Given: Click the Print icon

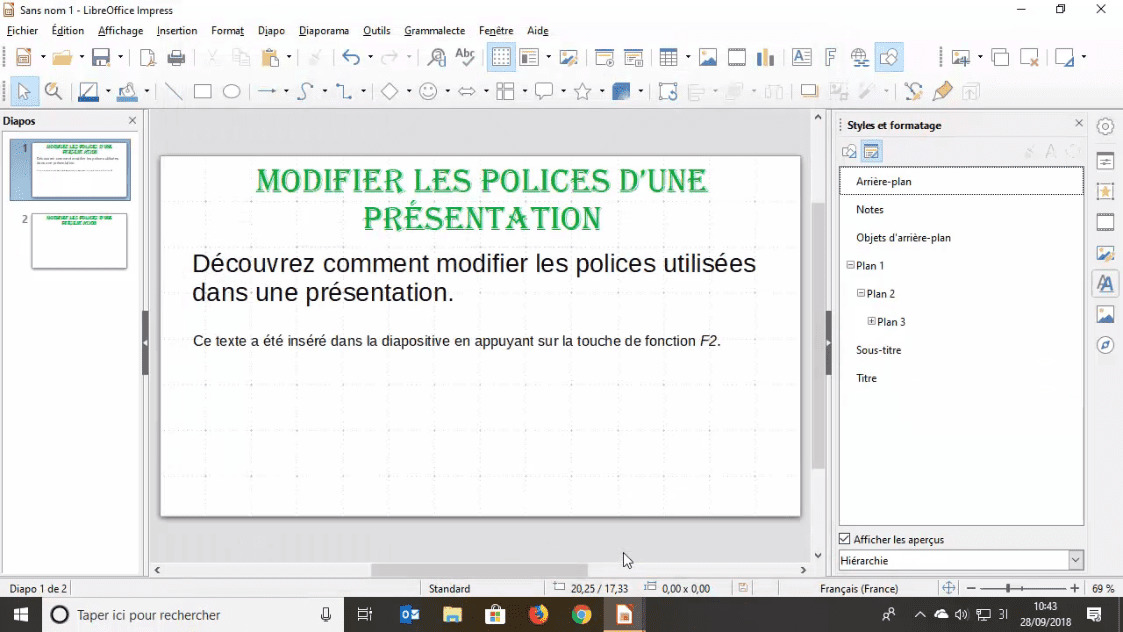Looking at the screenshot, I should pyautogui.click(x=176, y=57).
